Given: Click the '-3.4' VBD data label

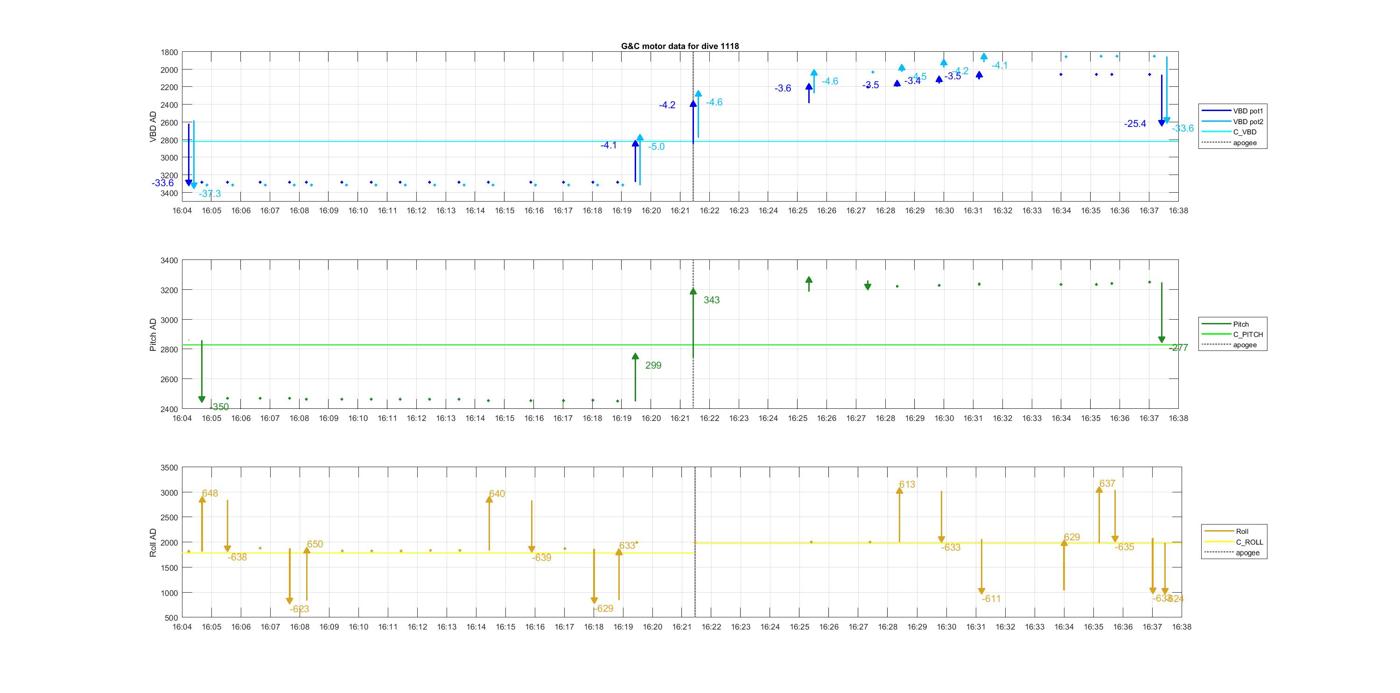Looking at the screenshot, I should point(912,81).
